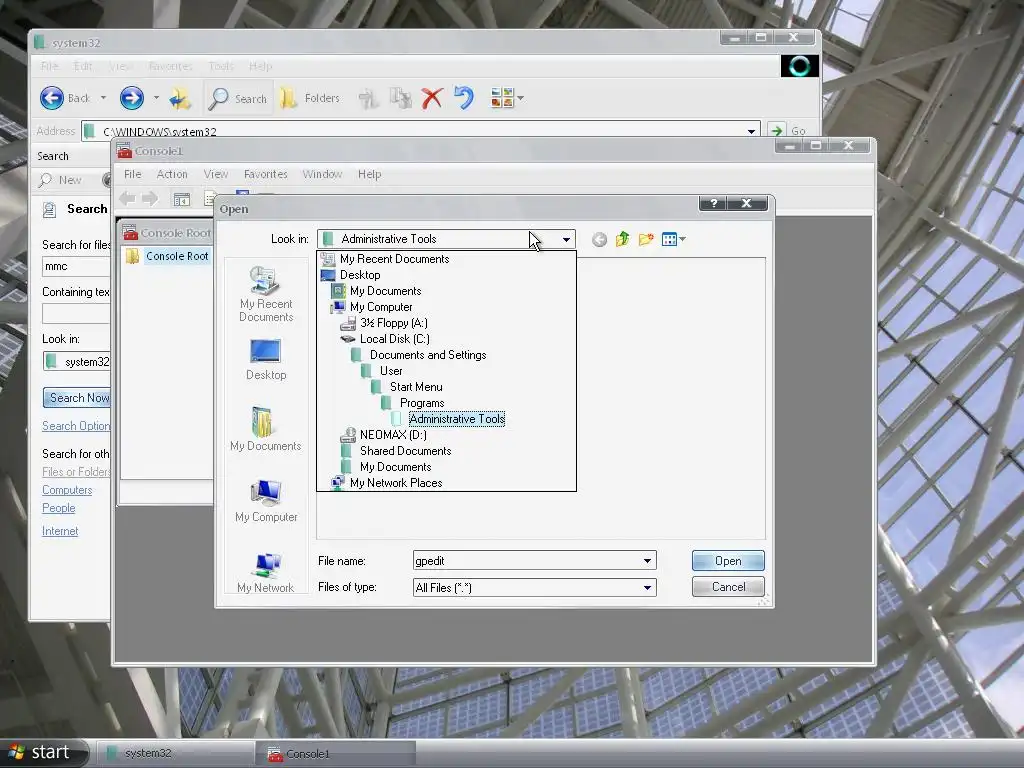The width and height of the screenshot is (1024, 768).
Task: Select My Documents in the places bar
Action: click(x=266, y=428)
